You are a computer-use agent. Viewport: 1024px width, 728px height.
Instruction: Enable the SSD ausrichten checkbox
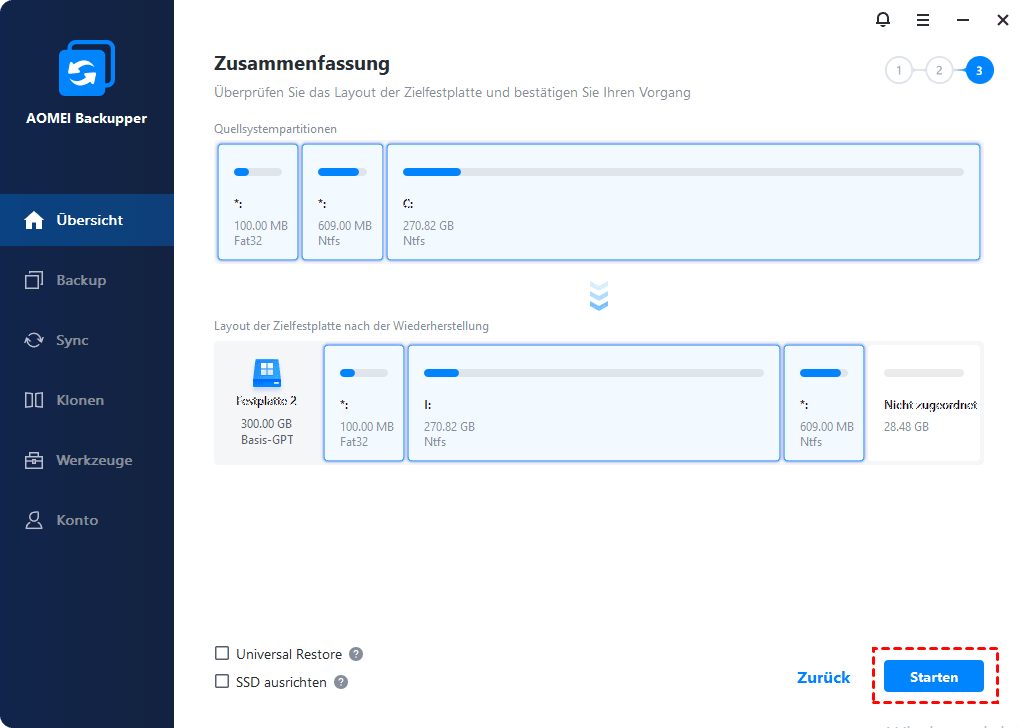[x=222, y=682]
